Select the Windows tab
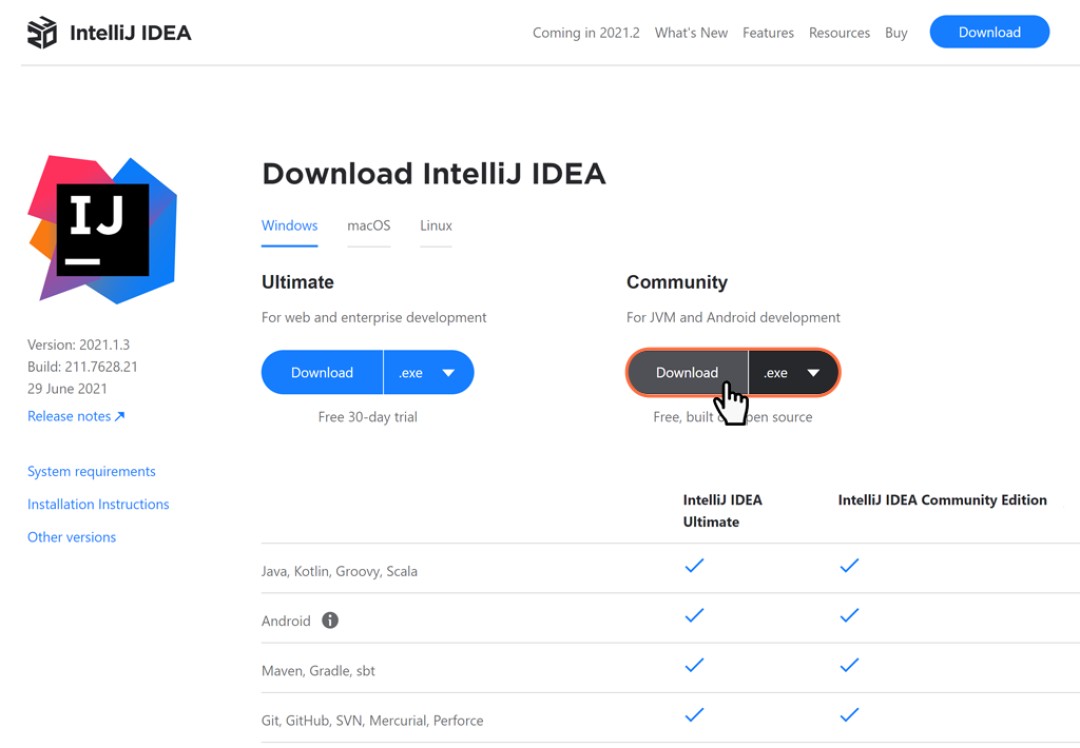The image size is (1080, 748). pos(289,226)
